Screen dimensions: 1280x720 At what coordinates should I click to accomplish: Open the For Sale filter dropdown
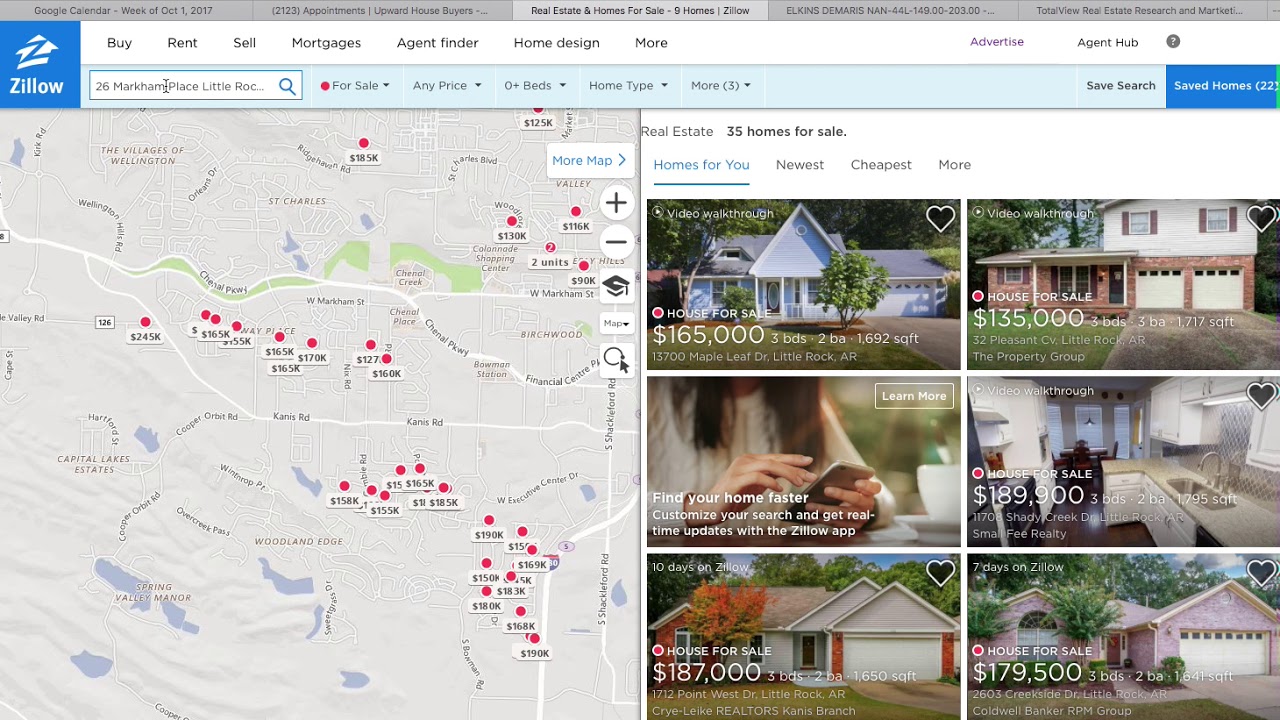355,86
